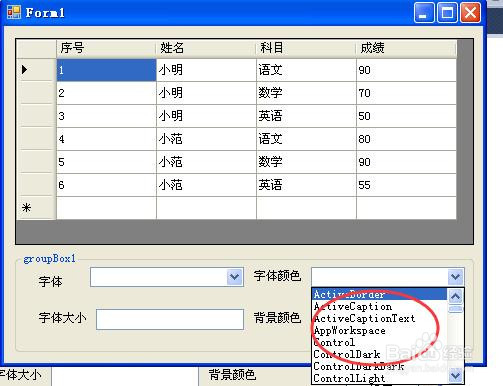The image size is (503, 386).
Task: Select ActiveBorder in the color list
Action: point(380,294)
